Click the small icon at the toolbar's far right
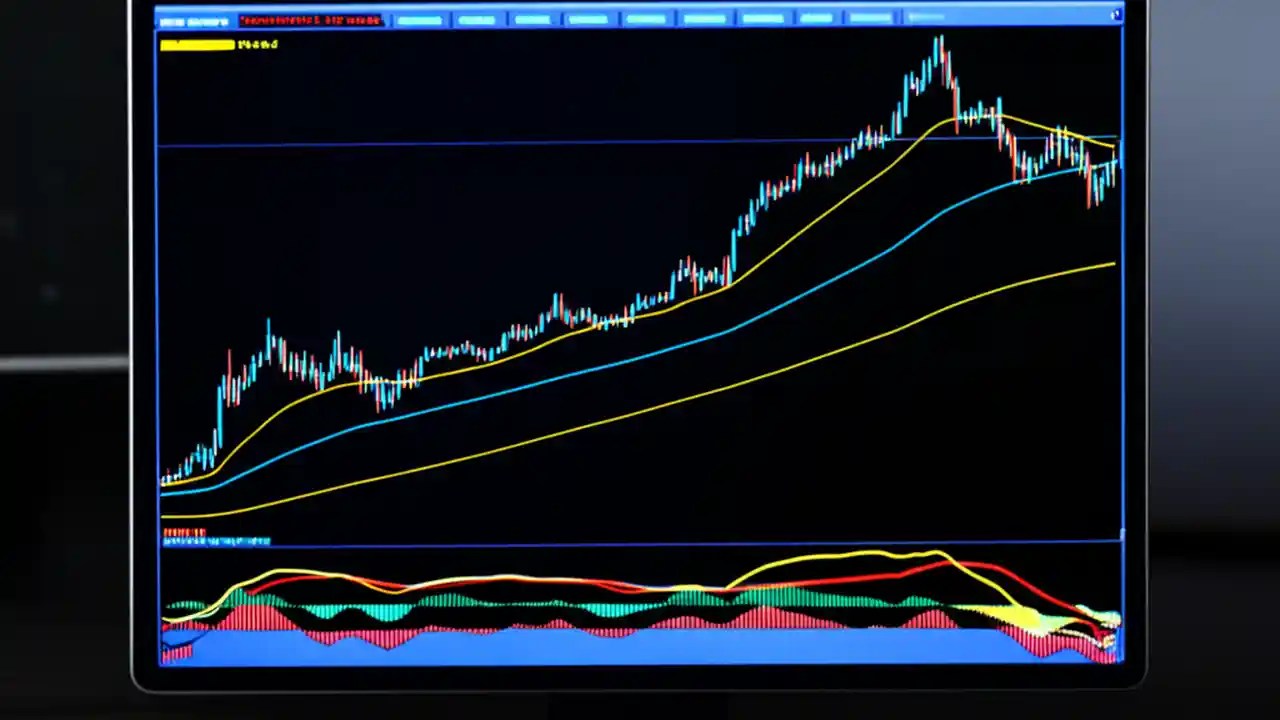 1114,16
